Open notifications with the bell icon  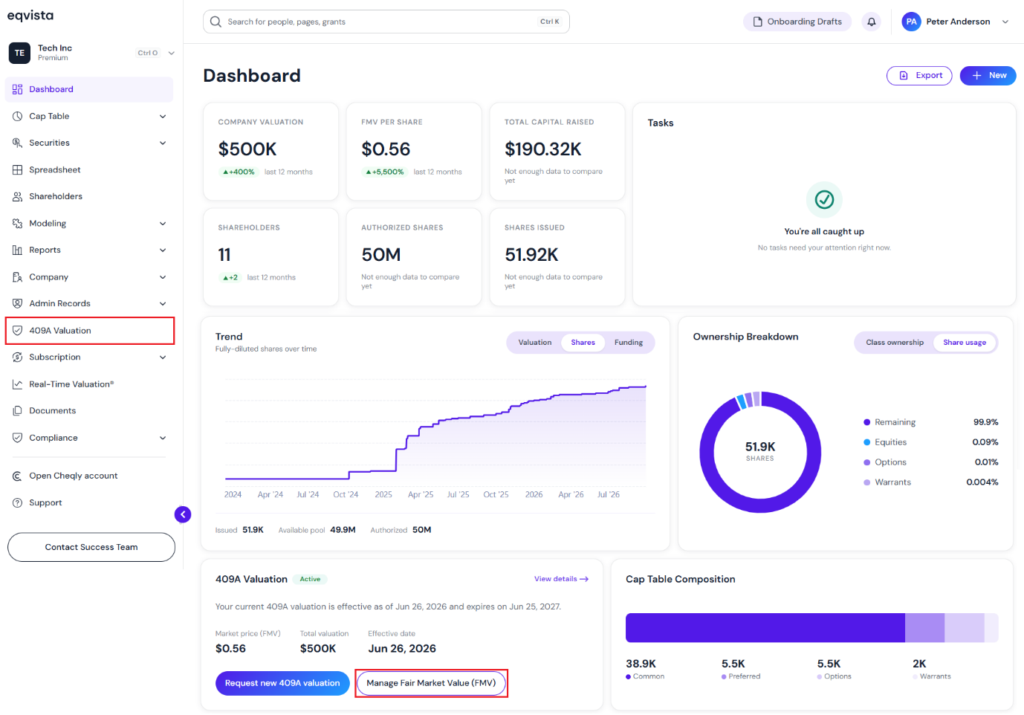coord(871,22)
